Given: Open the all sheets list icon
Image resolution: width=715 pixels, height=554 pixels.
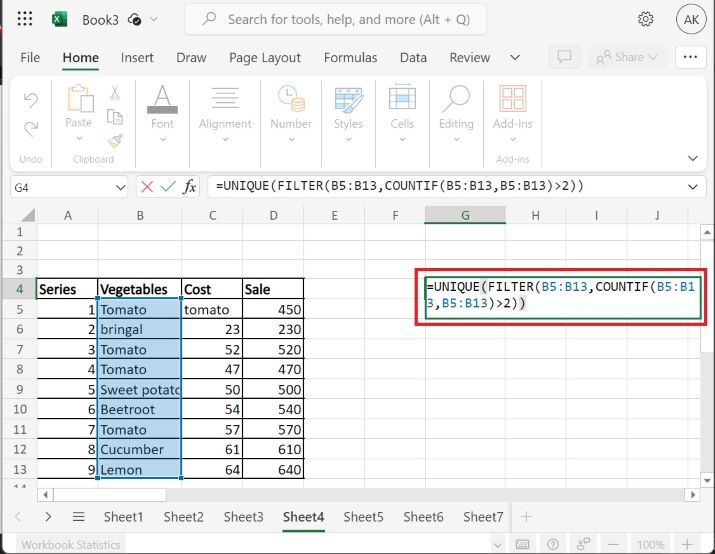Looking at the screenshot, I should point(78,517).
